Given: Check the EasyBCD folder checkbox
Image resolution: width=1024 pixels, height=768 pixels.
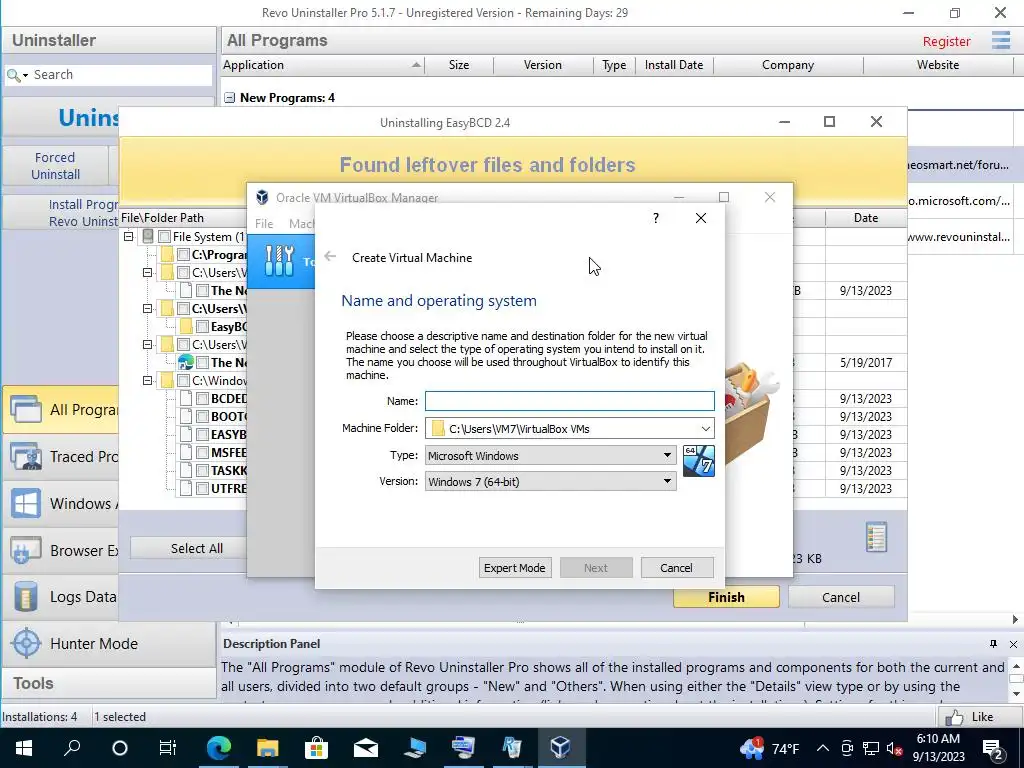Looking at the screenshot, I should pyautogui.click(x=202, y=327).
